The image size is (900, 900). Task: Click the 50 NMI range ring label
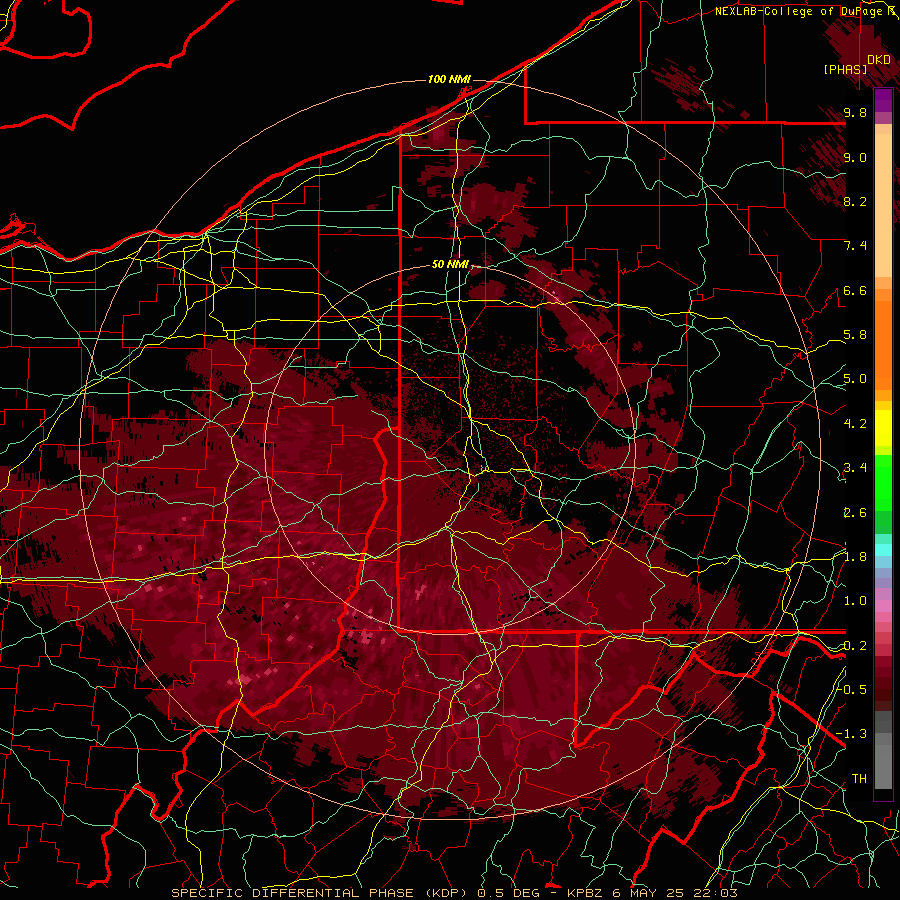(450, 265)
